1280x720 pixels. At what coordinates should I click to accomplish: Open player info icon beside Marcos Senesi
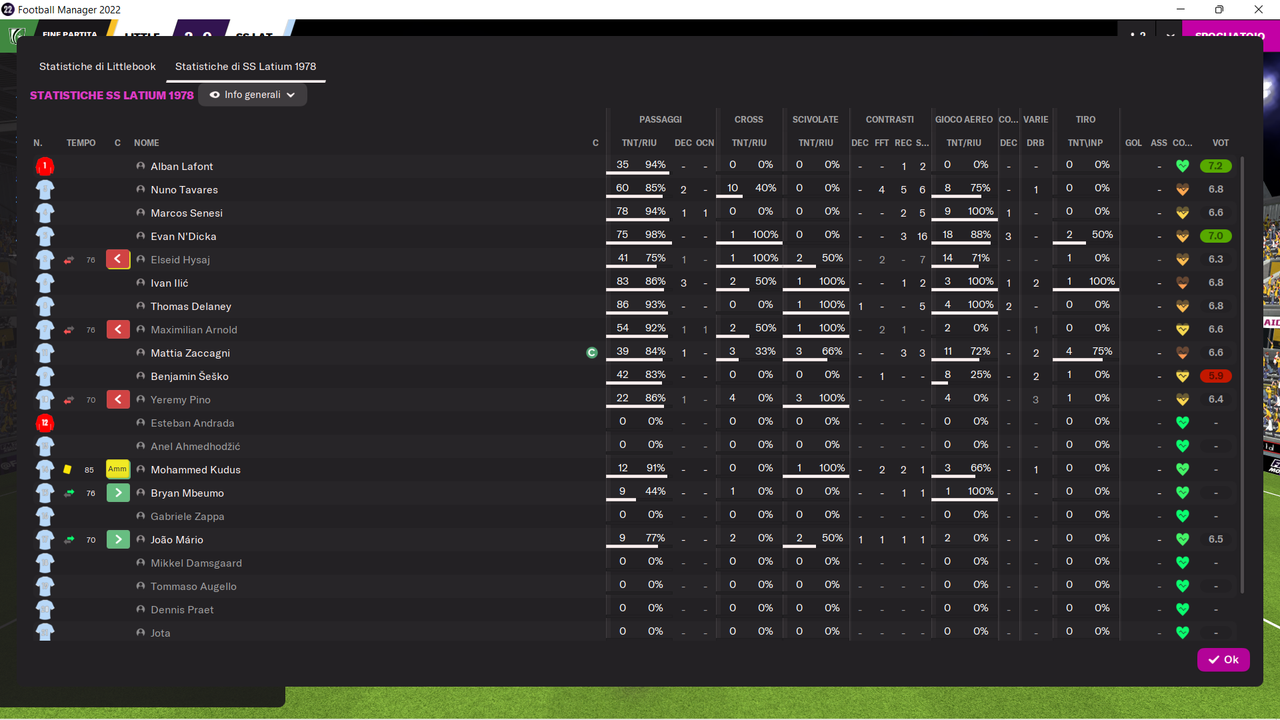141,213
